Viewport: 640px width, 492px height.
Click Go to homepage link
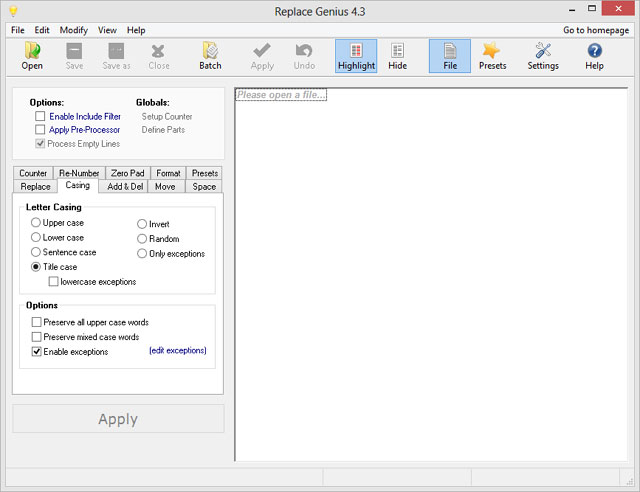point(596,30)
